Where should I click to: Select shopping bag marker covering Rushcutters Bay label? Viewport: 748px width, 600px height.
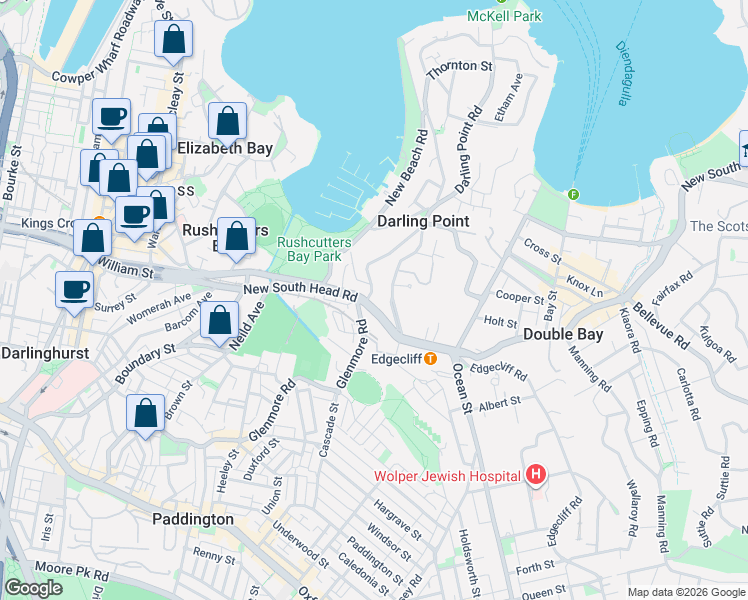tap(237, 237)
